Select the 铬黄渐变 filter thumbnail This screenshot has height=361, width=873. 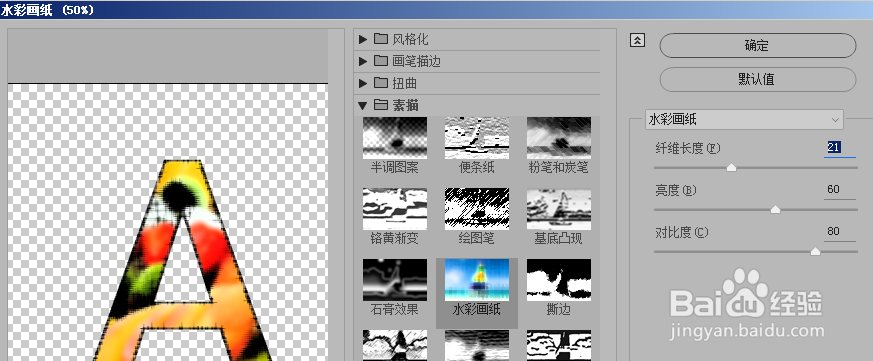(395, 209)
